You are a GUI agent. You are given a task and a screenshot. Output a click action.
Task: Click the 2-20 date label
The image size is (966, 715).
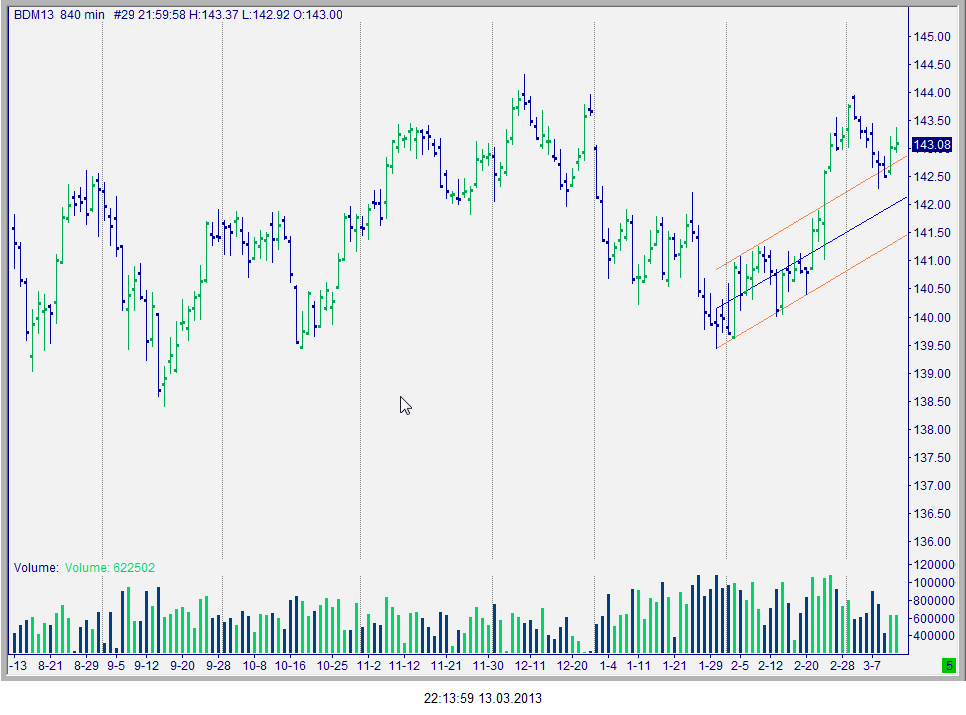click(x=806, y=666)
